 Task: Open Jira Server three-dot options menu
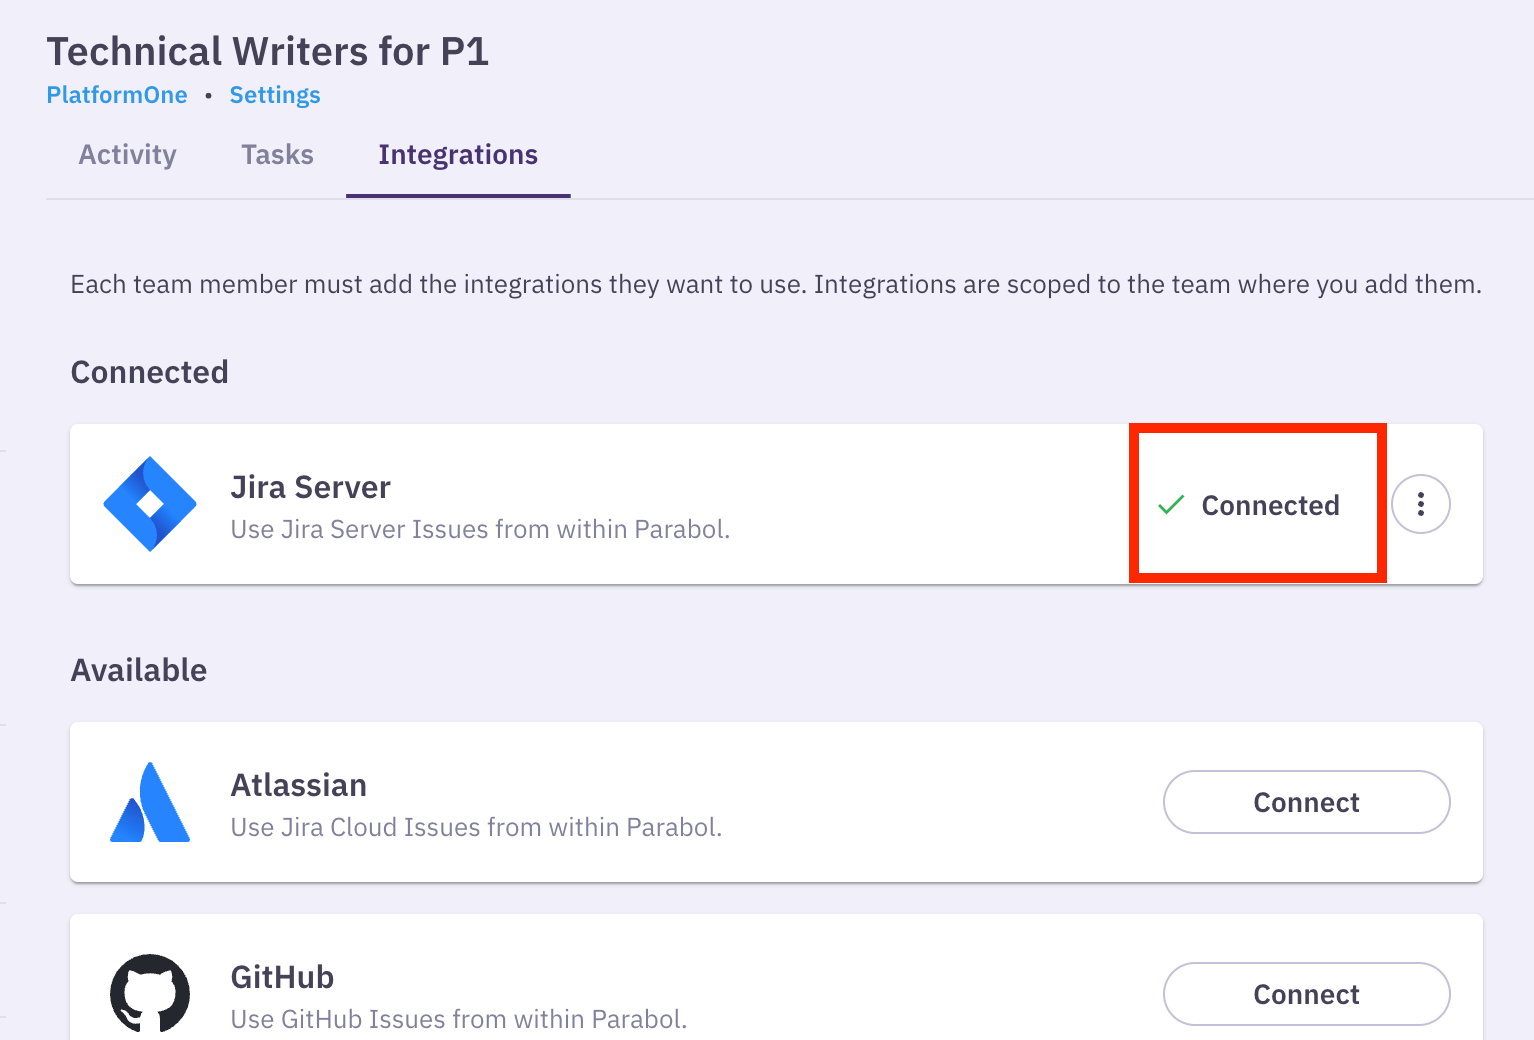tap(1420, 504)
